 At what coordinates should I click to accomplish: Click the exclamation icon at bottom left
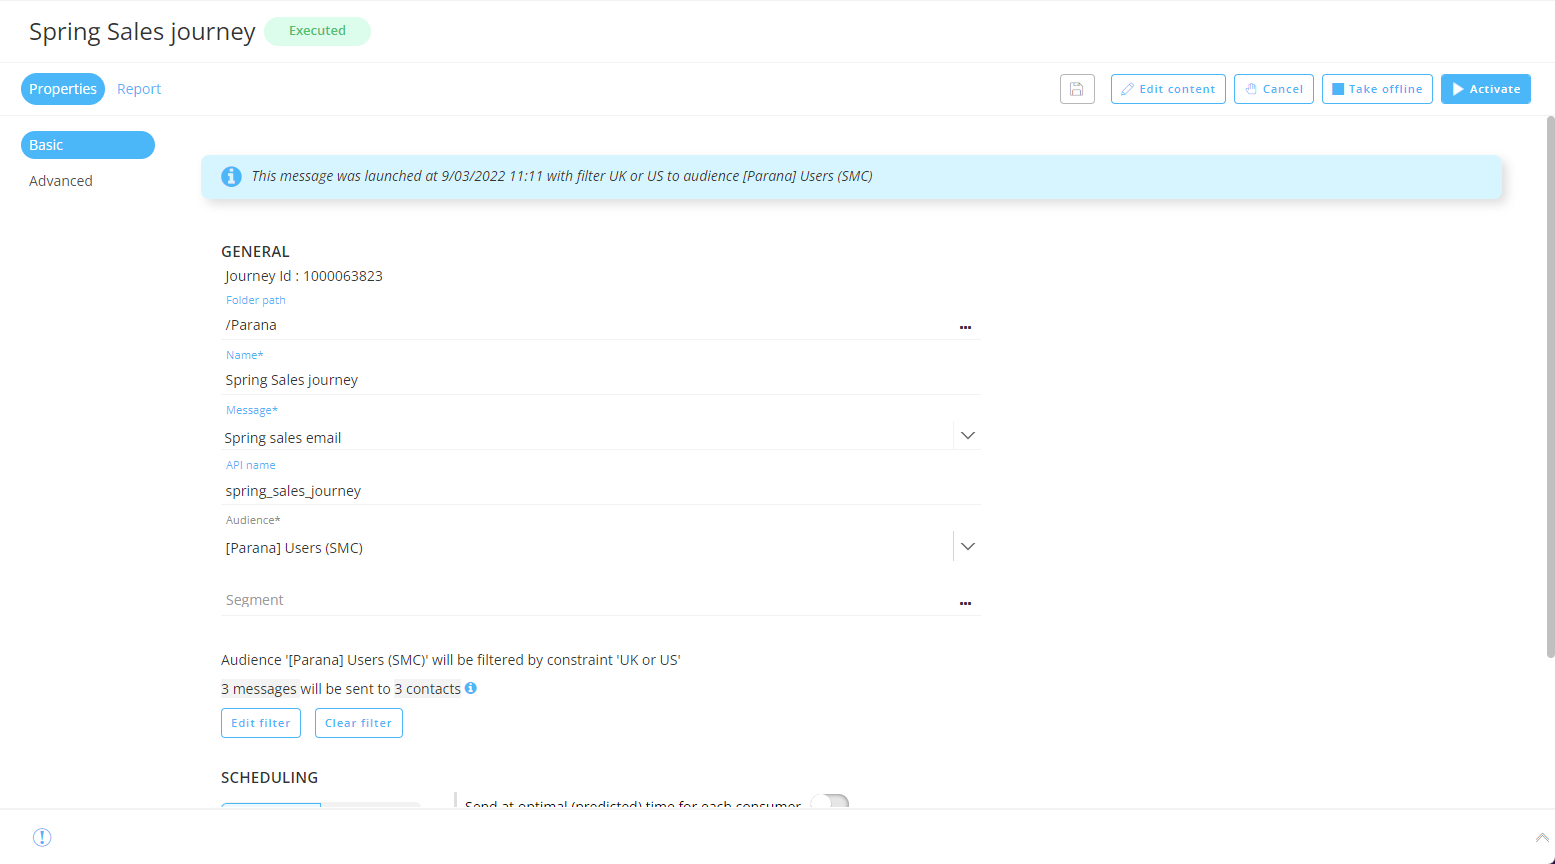41,837
